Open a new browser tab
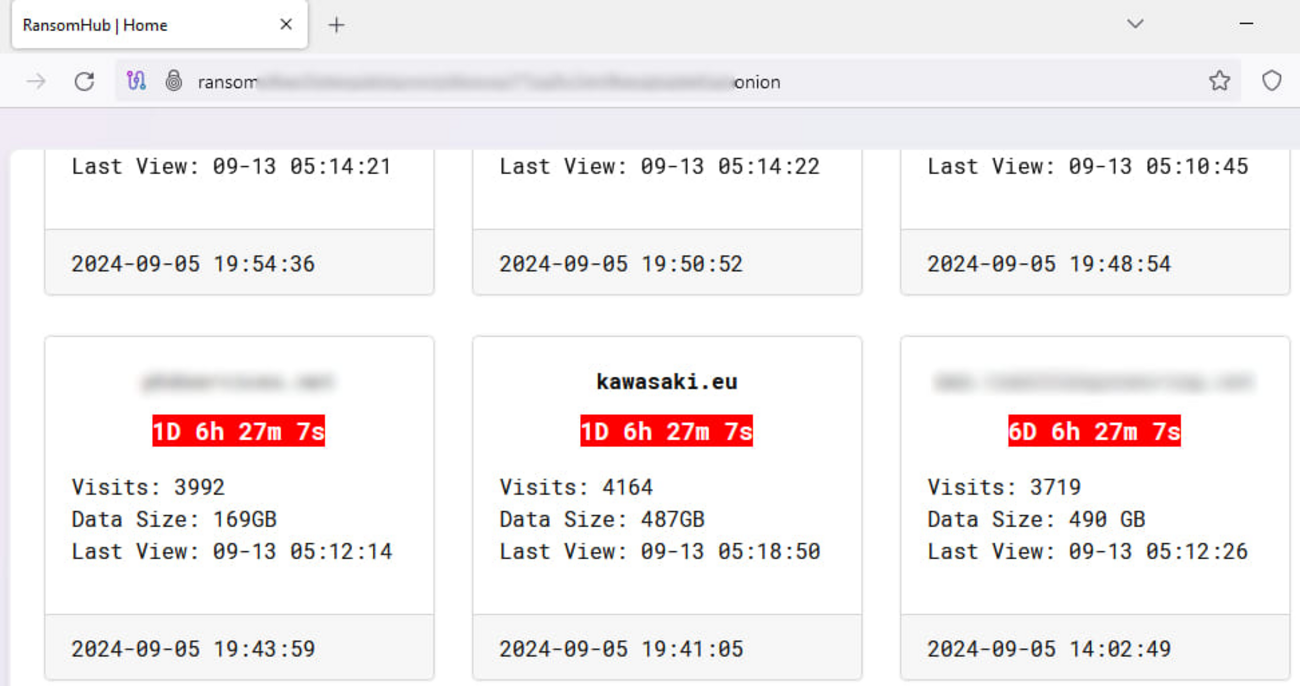 tap(336, 25)
